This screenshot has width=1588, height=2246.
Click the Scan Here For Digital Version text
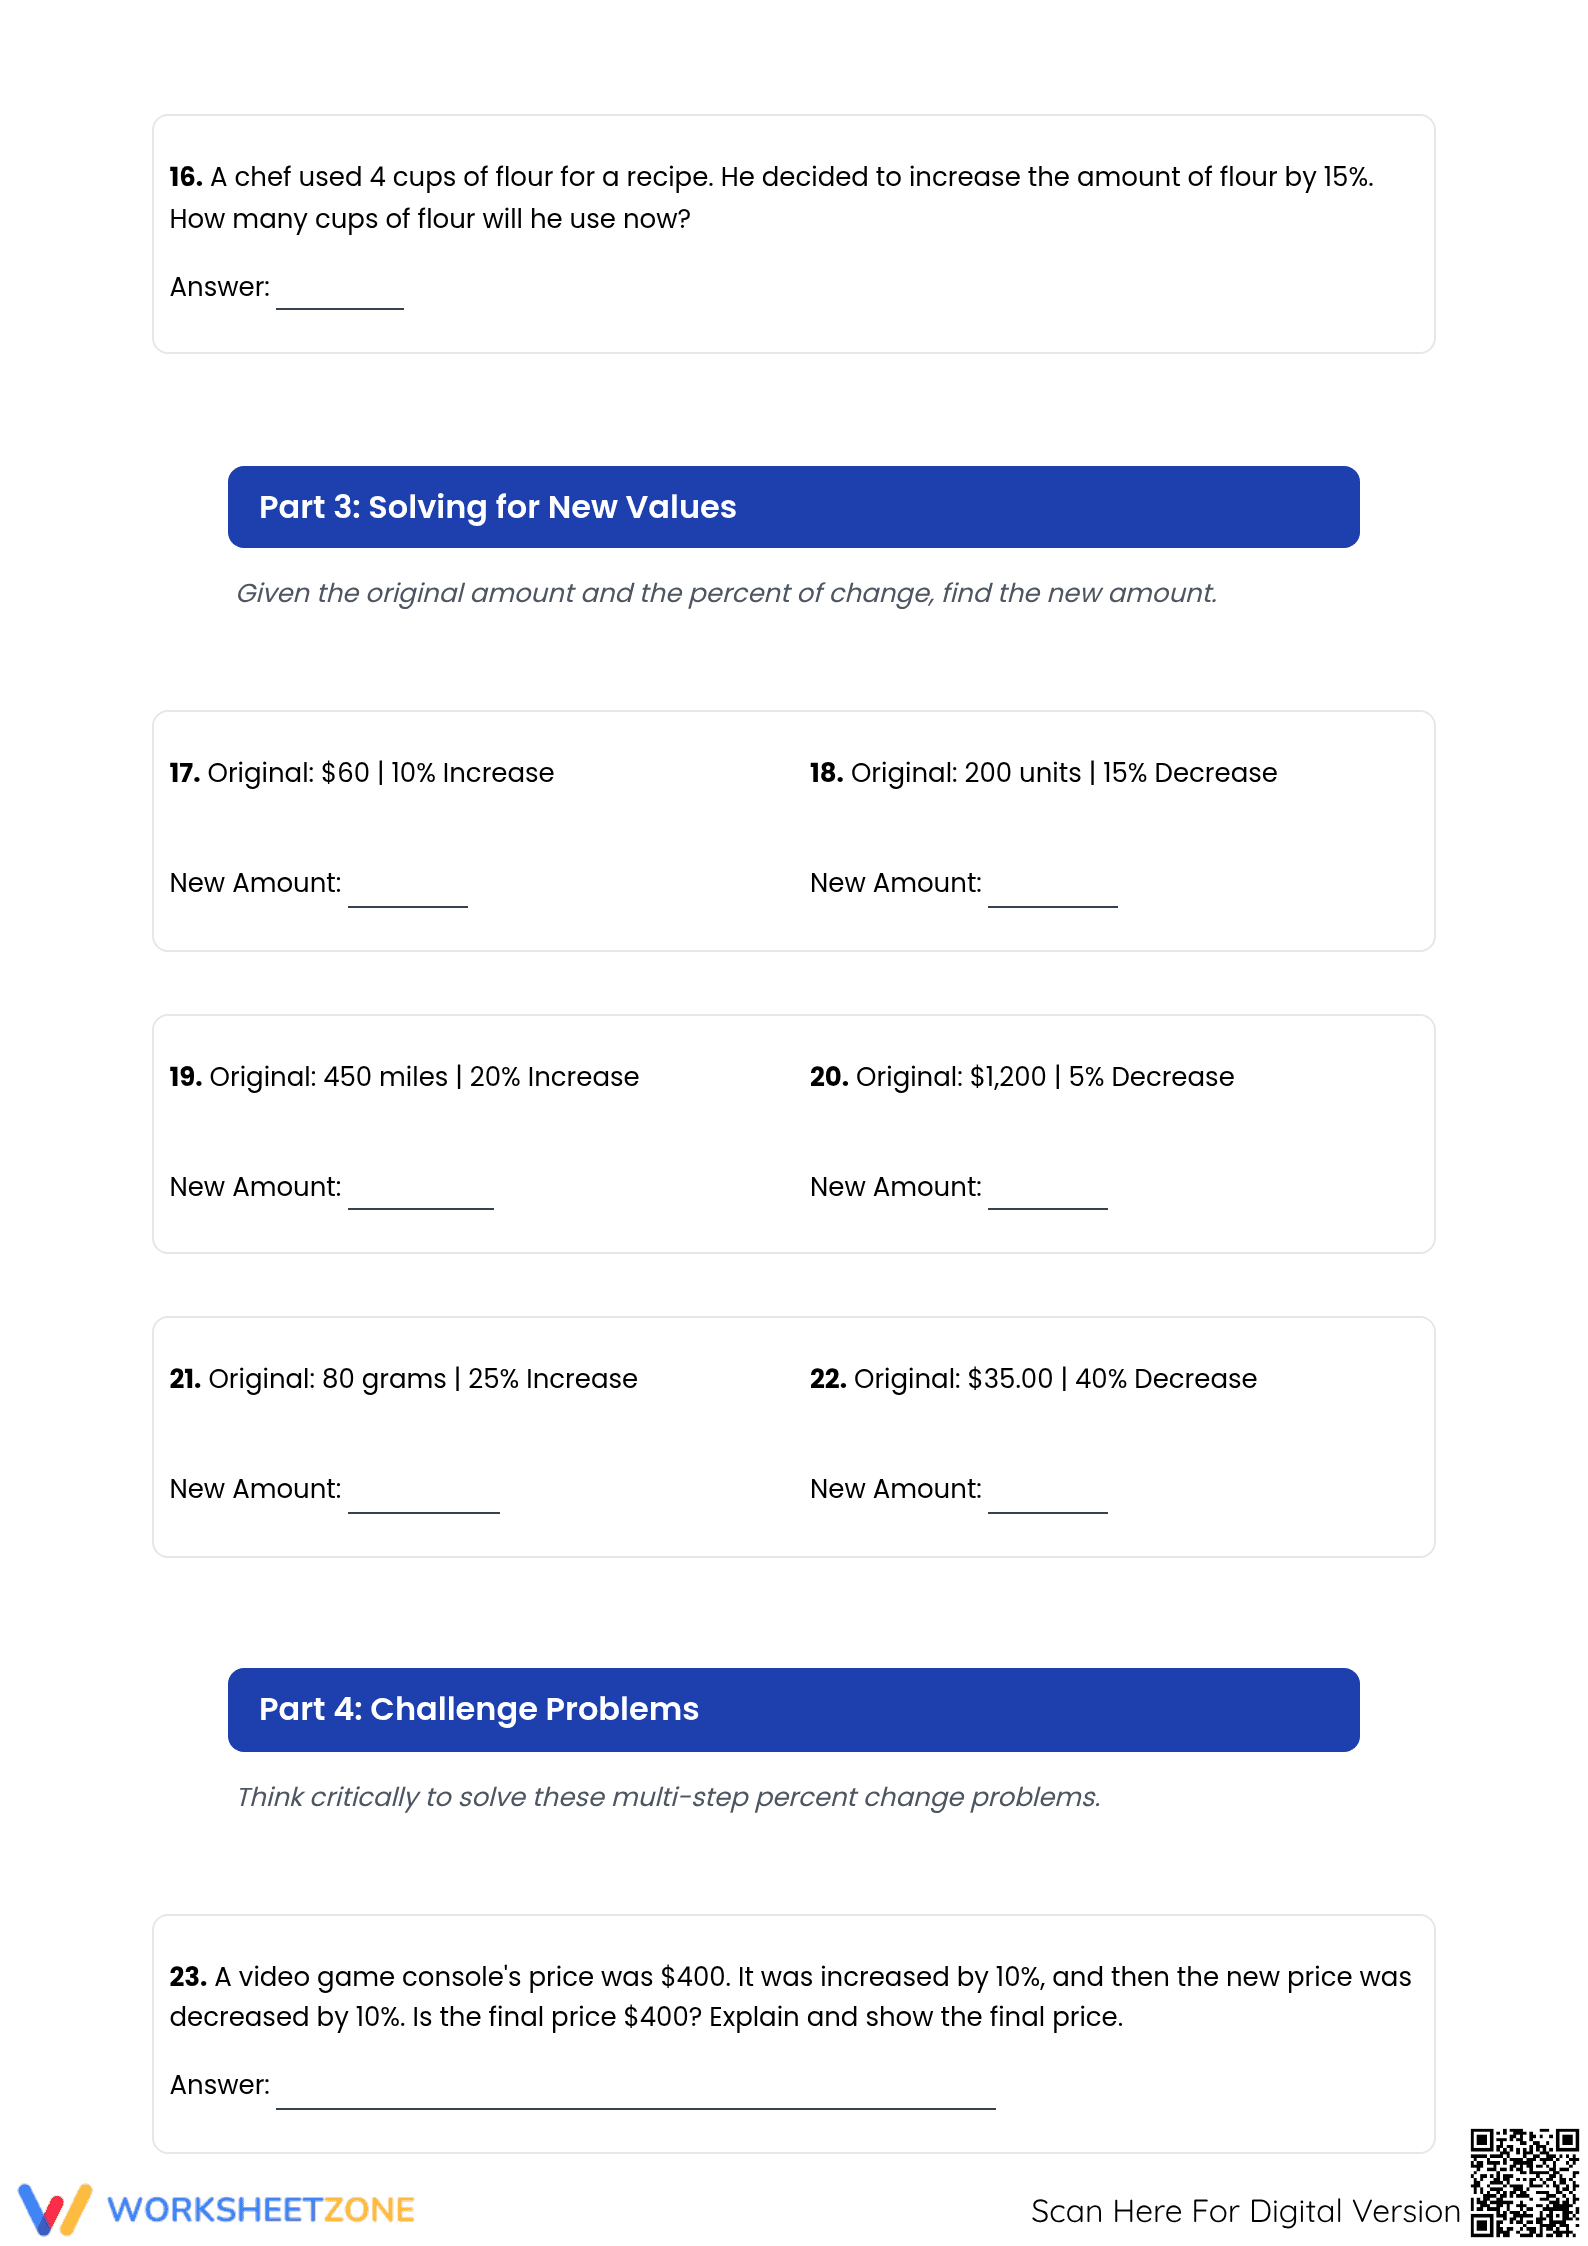pos(1245,2211)
